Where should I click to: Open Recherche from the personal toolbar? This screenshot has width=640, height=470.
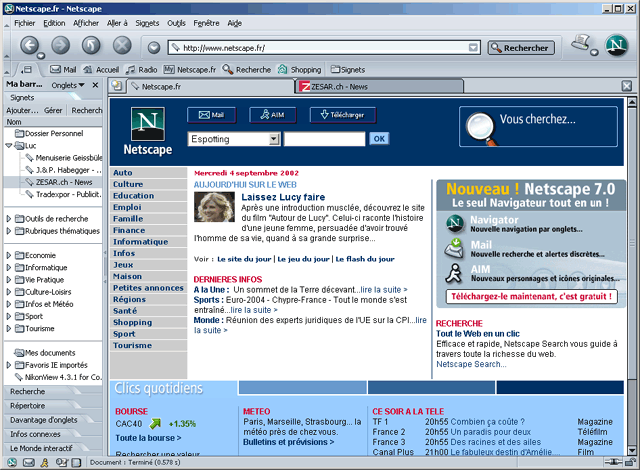(x=247, y=70)
